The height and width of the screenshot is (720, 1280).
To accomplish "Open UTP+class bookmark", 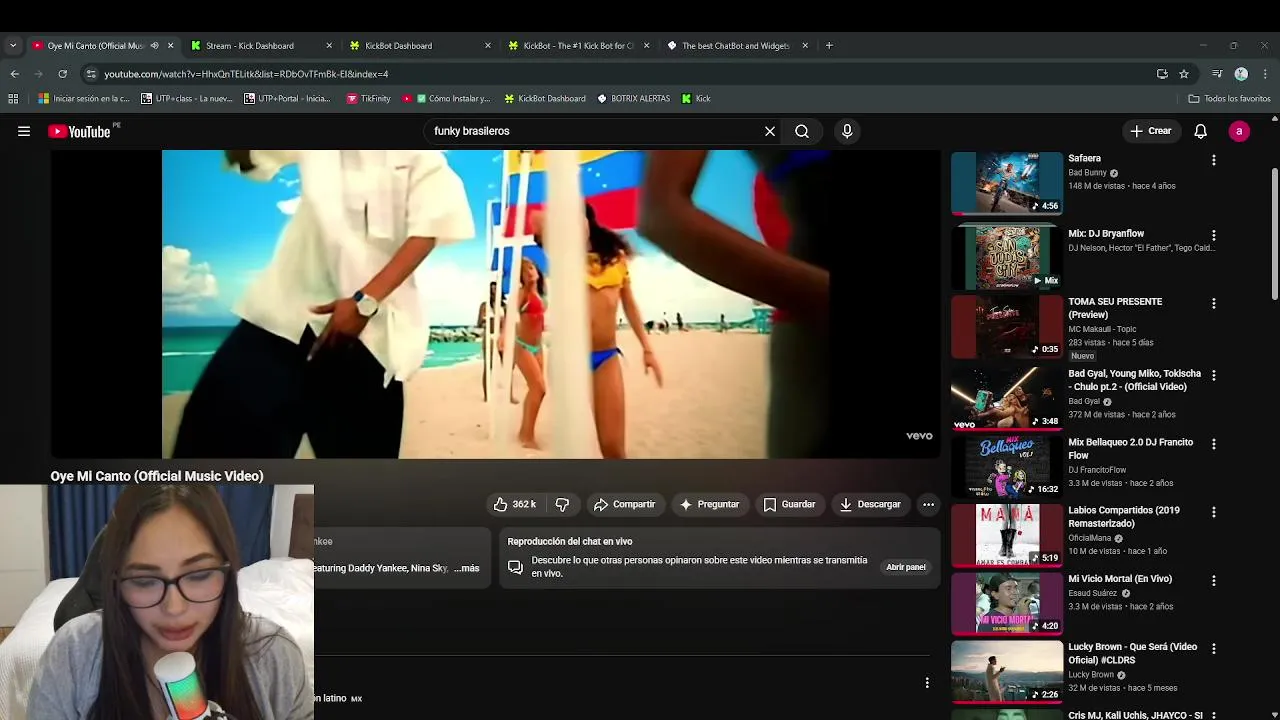I will [x=186, y=98].
